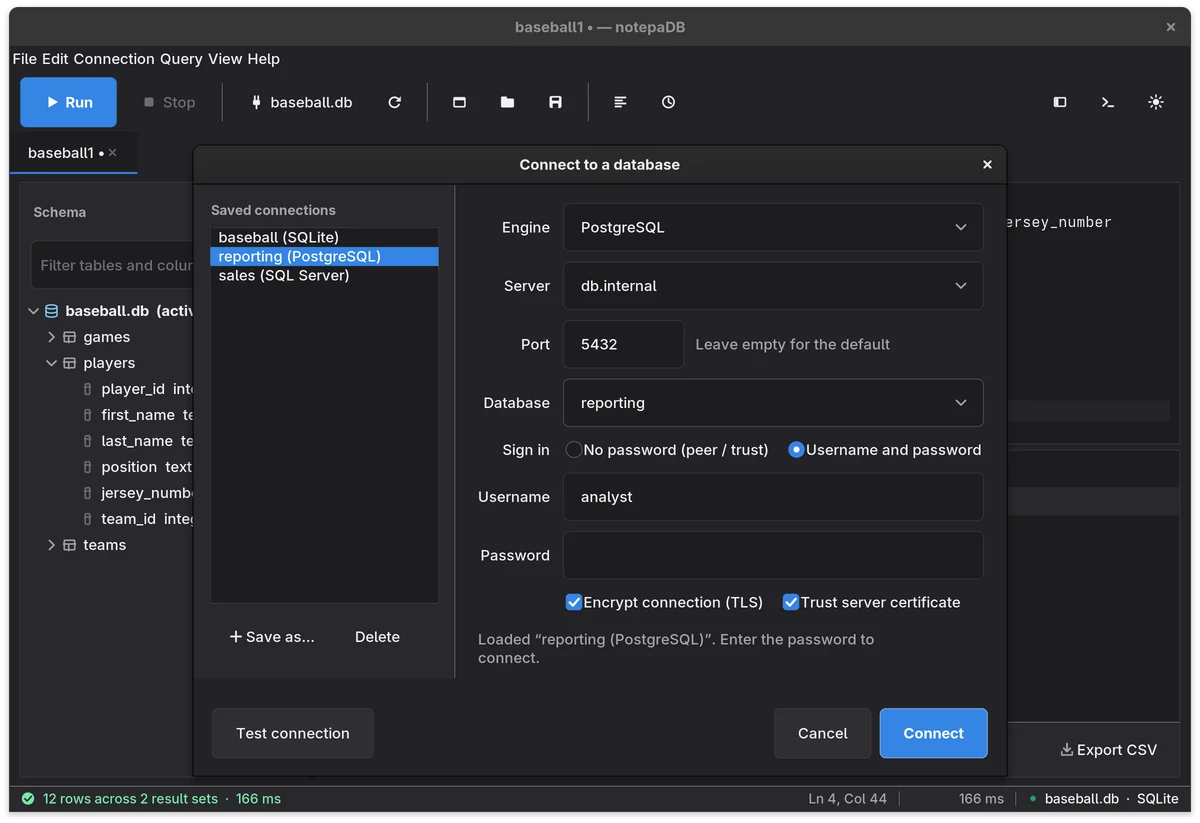
Task: Open query history clock icon
Action: coord(669,102)
